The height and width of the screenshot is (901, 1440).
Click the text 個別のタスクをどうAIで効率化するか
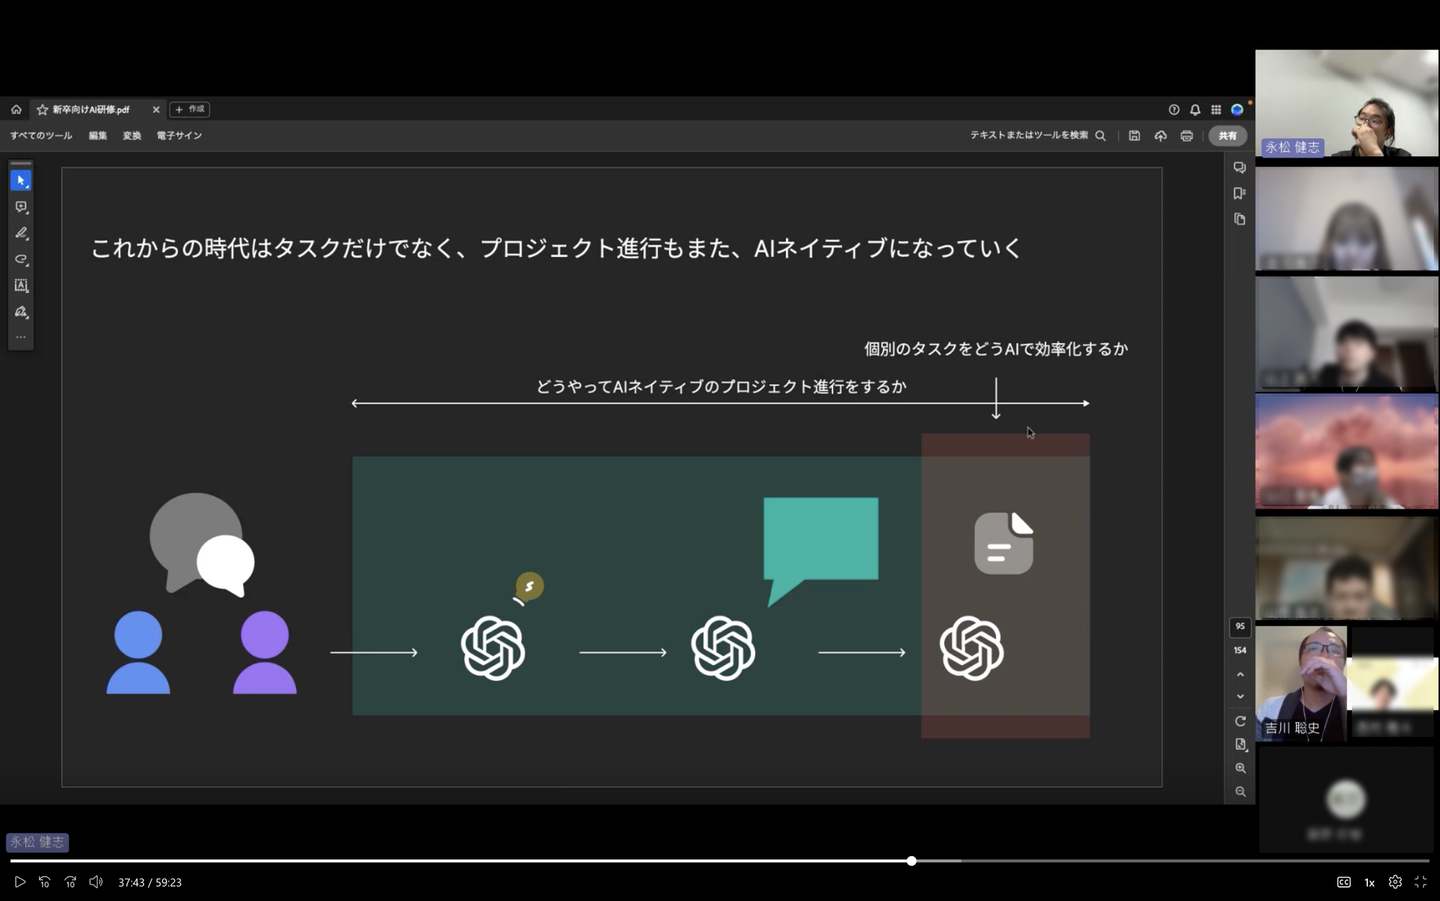996,349
